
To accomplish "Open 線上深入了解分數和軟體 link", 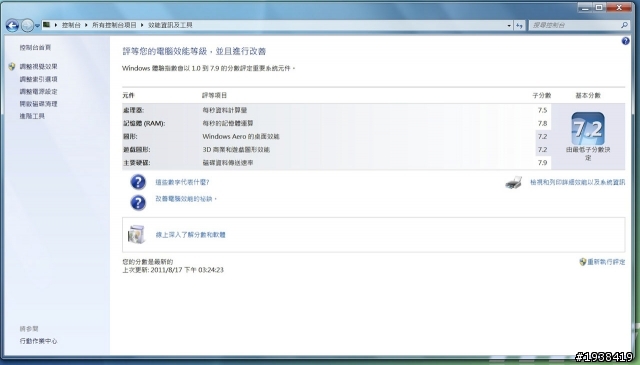I will click(191, 235).
